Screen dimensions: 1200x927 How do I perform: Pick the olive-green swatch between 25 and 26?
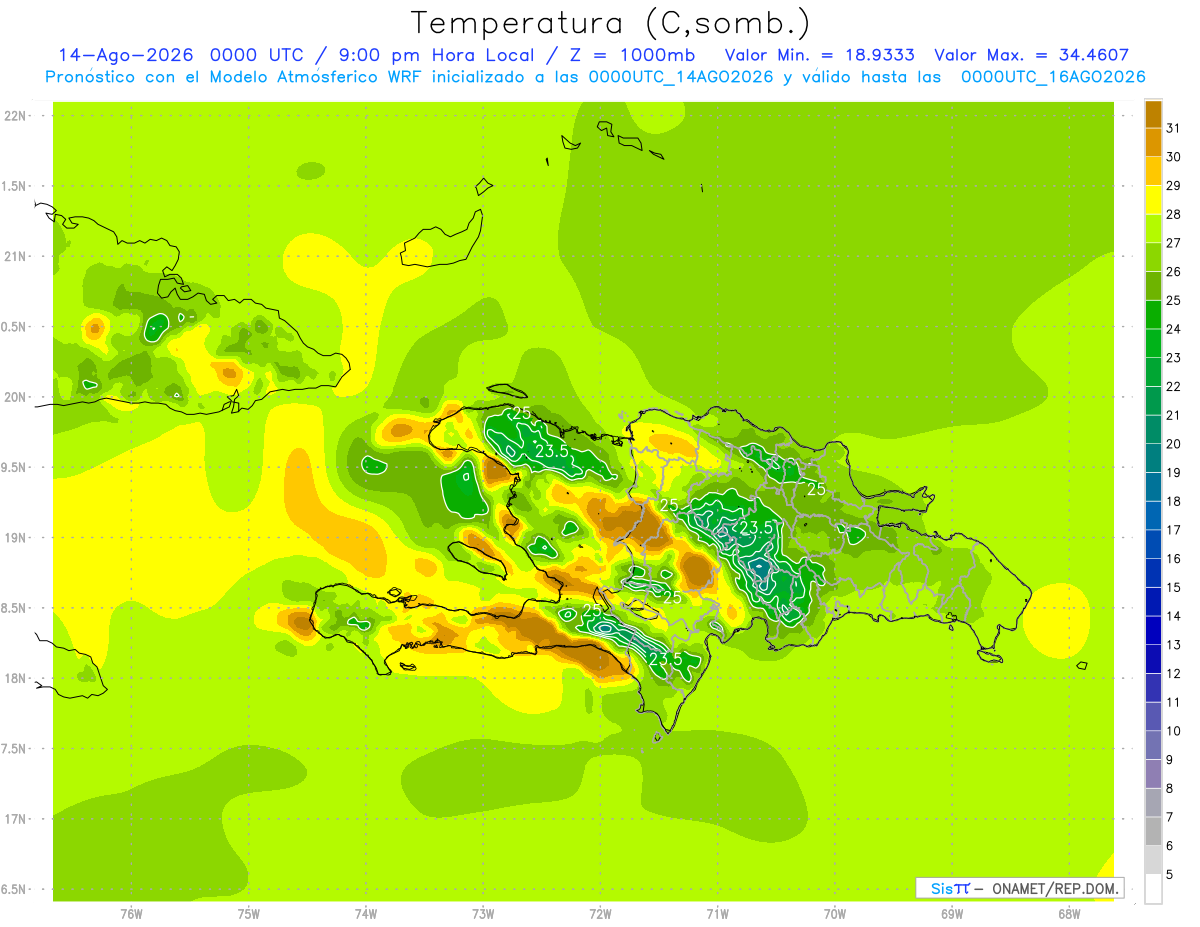click(x=1153, y=286)
